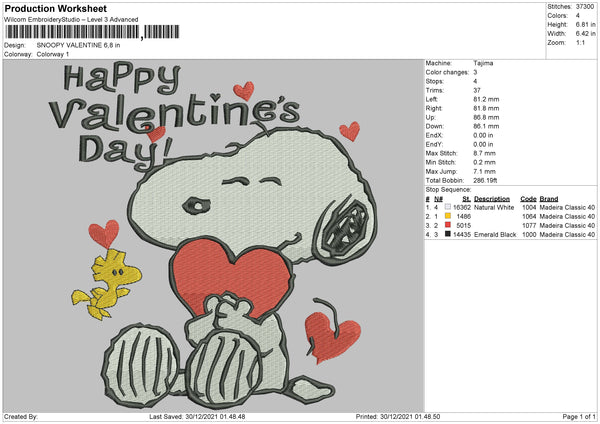This screenshot has width=600, height=424.
Task: Click the Snoopy Valentine embroidery design preview
Action: [214, 235]
